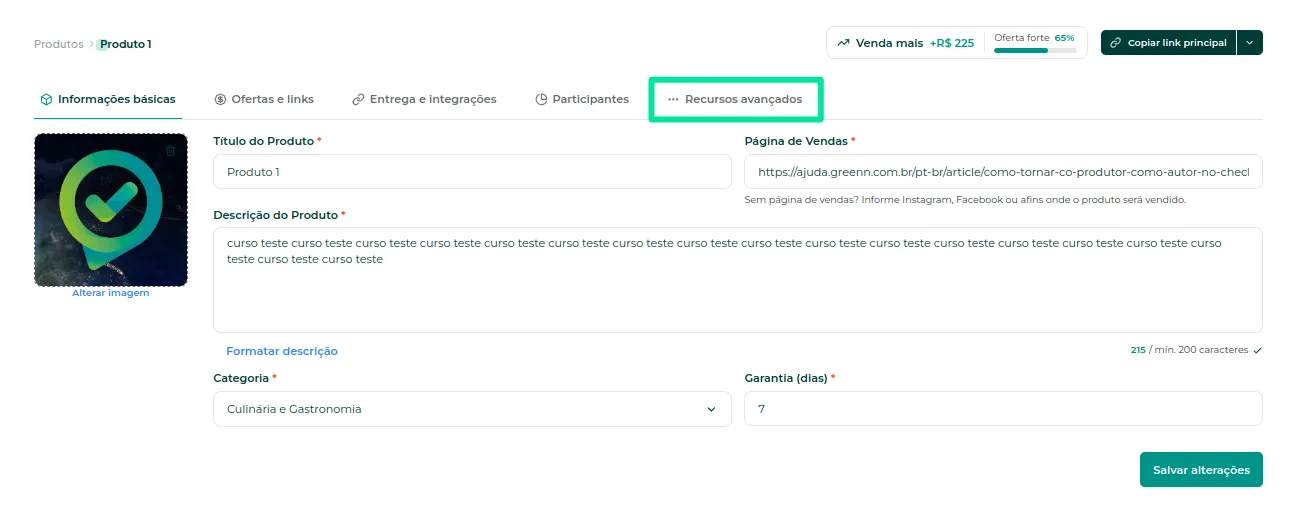Open the Categoria dropdown
Screen dimensions: 1303x531
(472, 409)
